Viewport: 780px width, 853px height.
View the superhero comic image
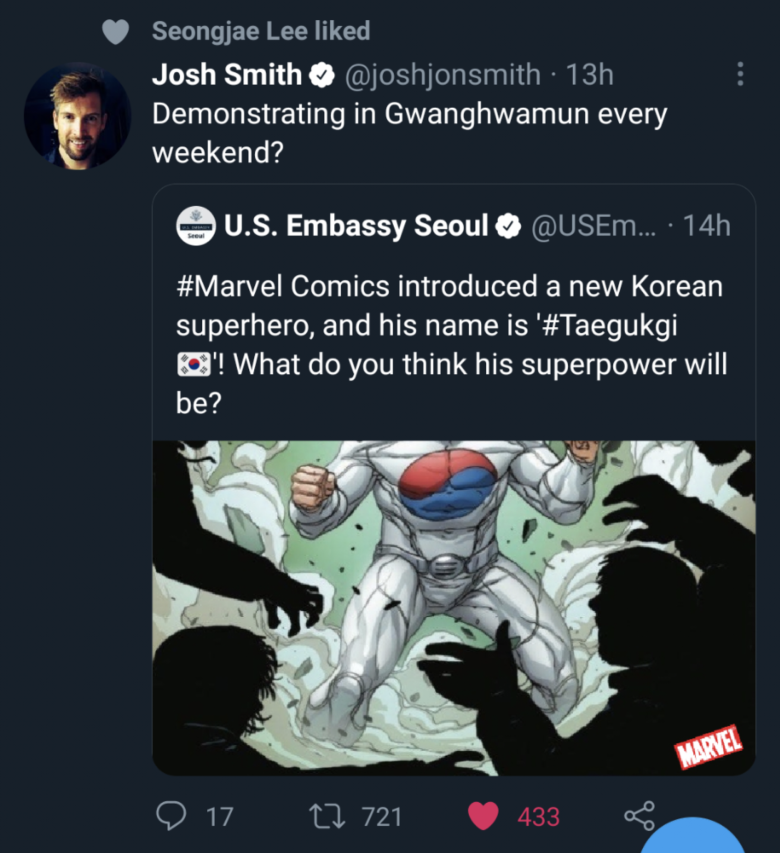(453, 607)
